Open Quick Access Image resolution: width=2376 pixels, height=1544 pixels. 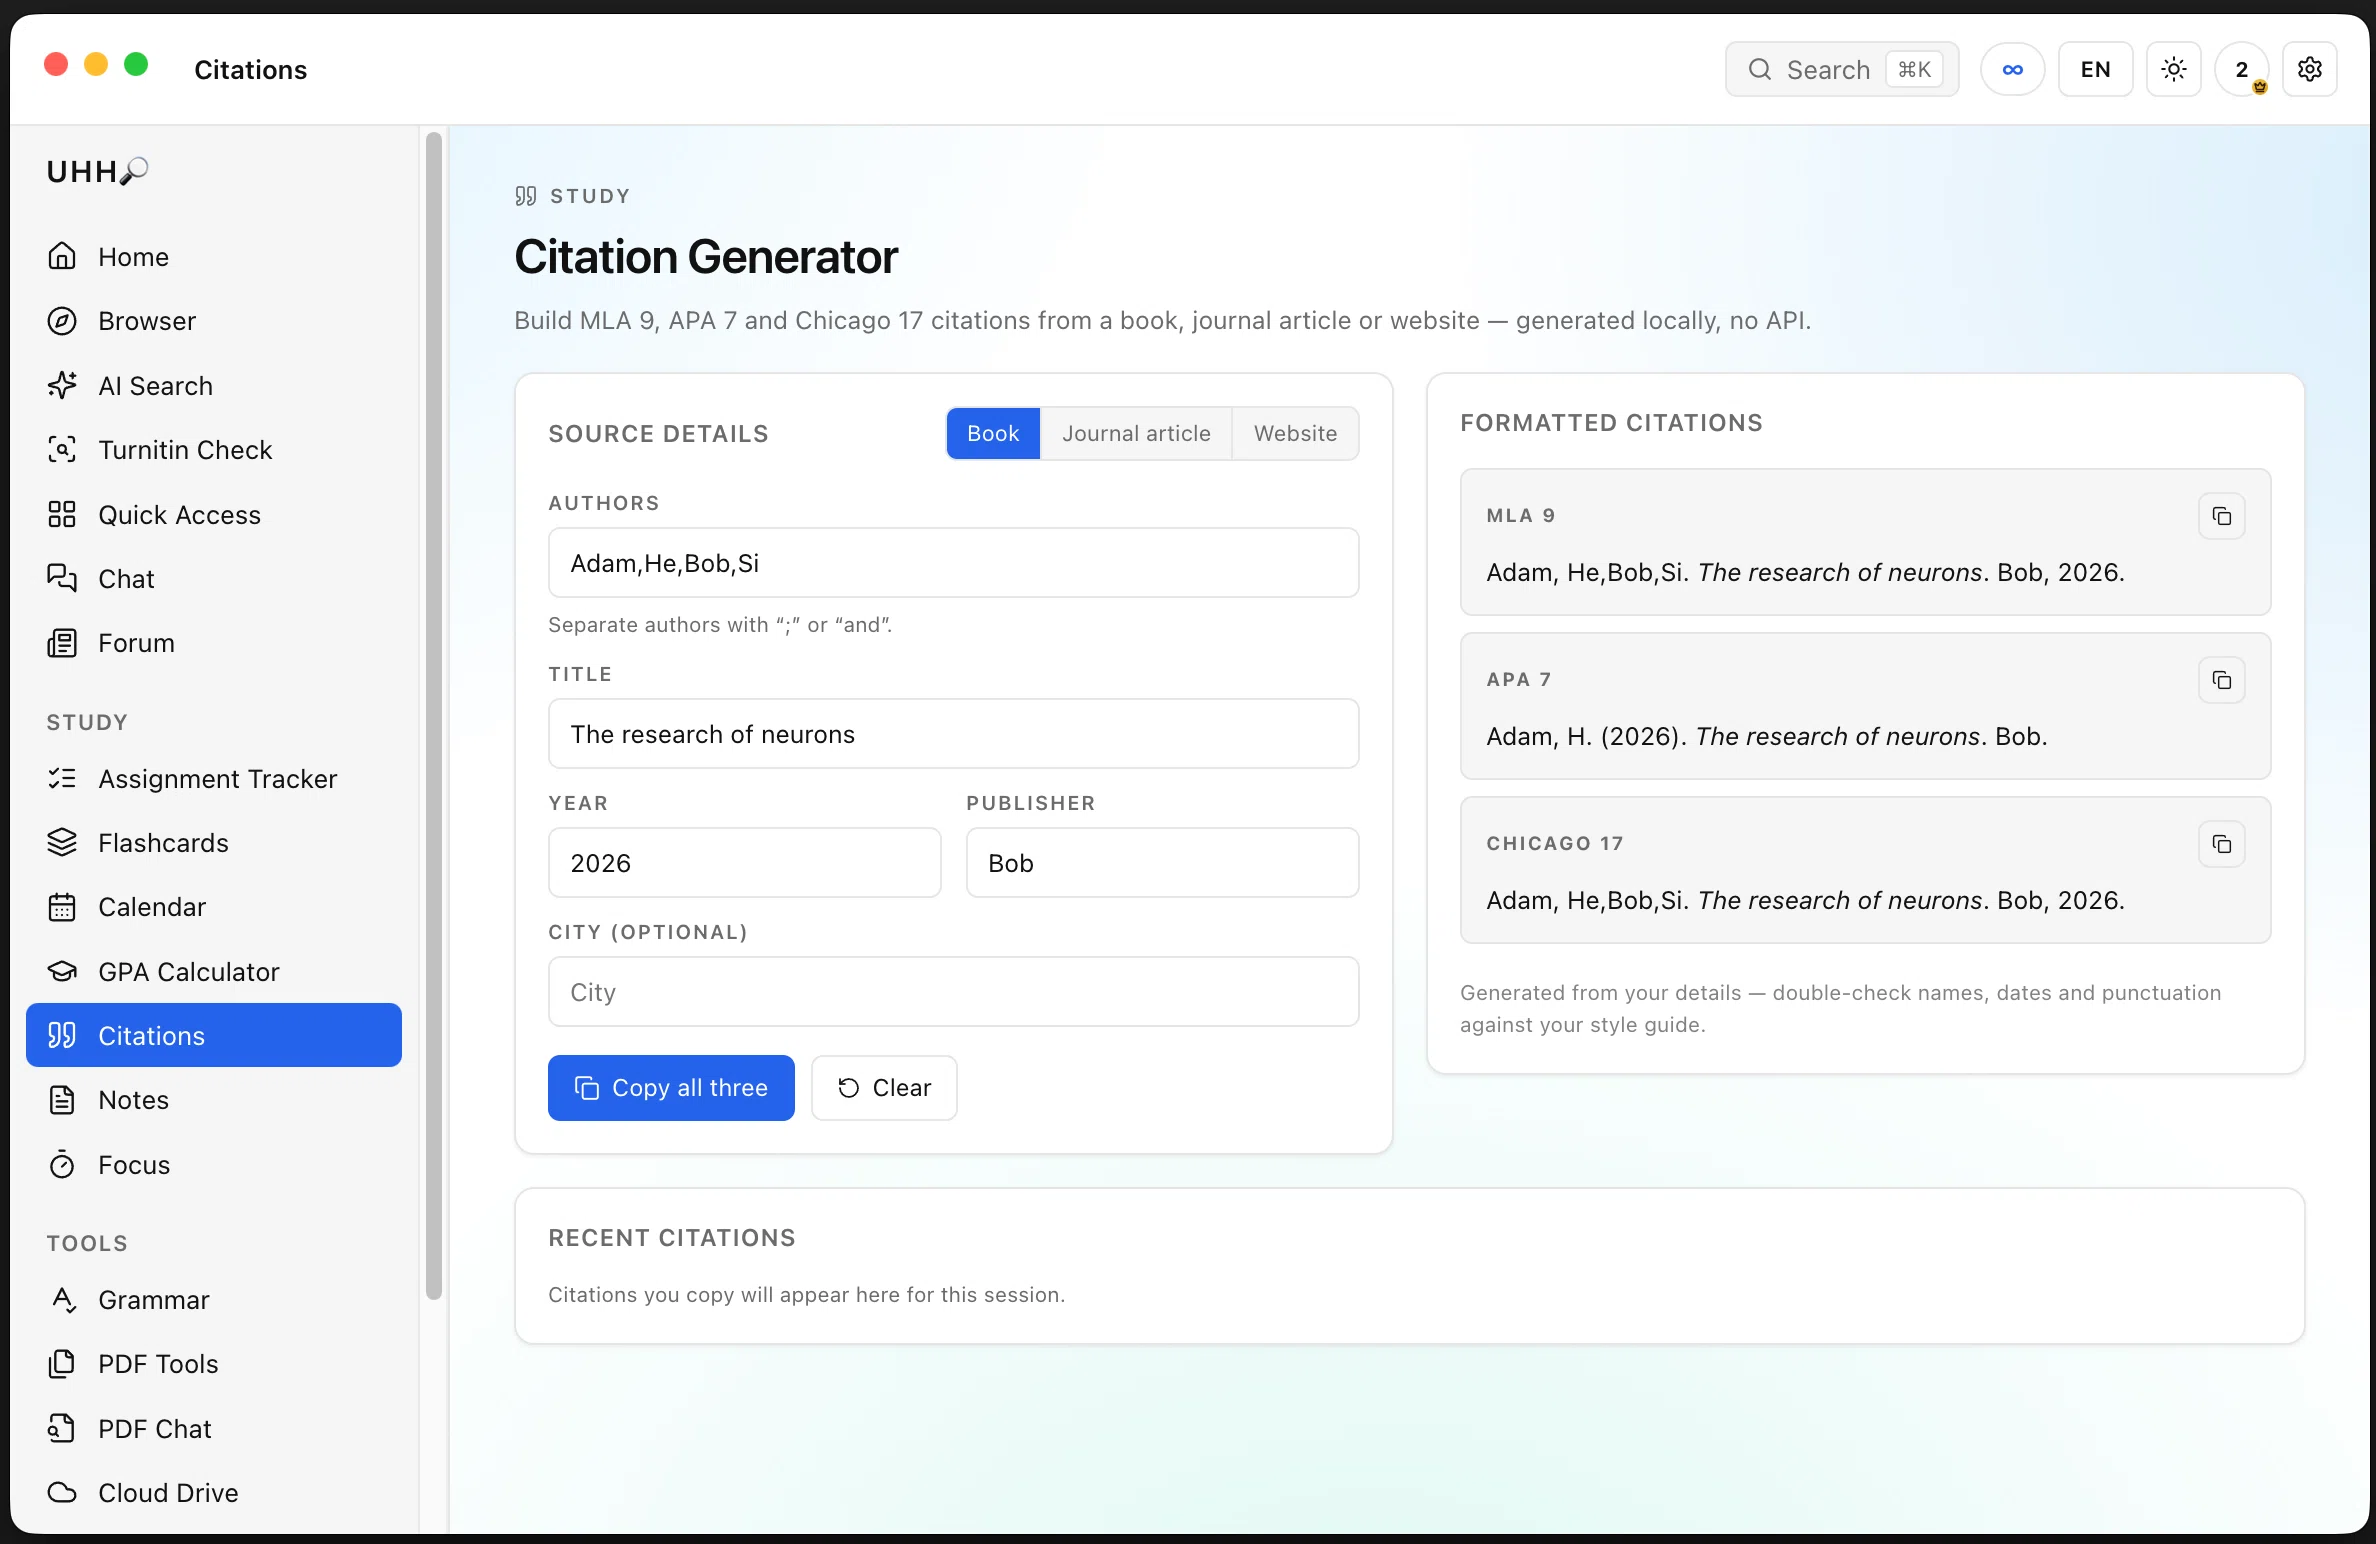point(214,515)
